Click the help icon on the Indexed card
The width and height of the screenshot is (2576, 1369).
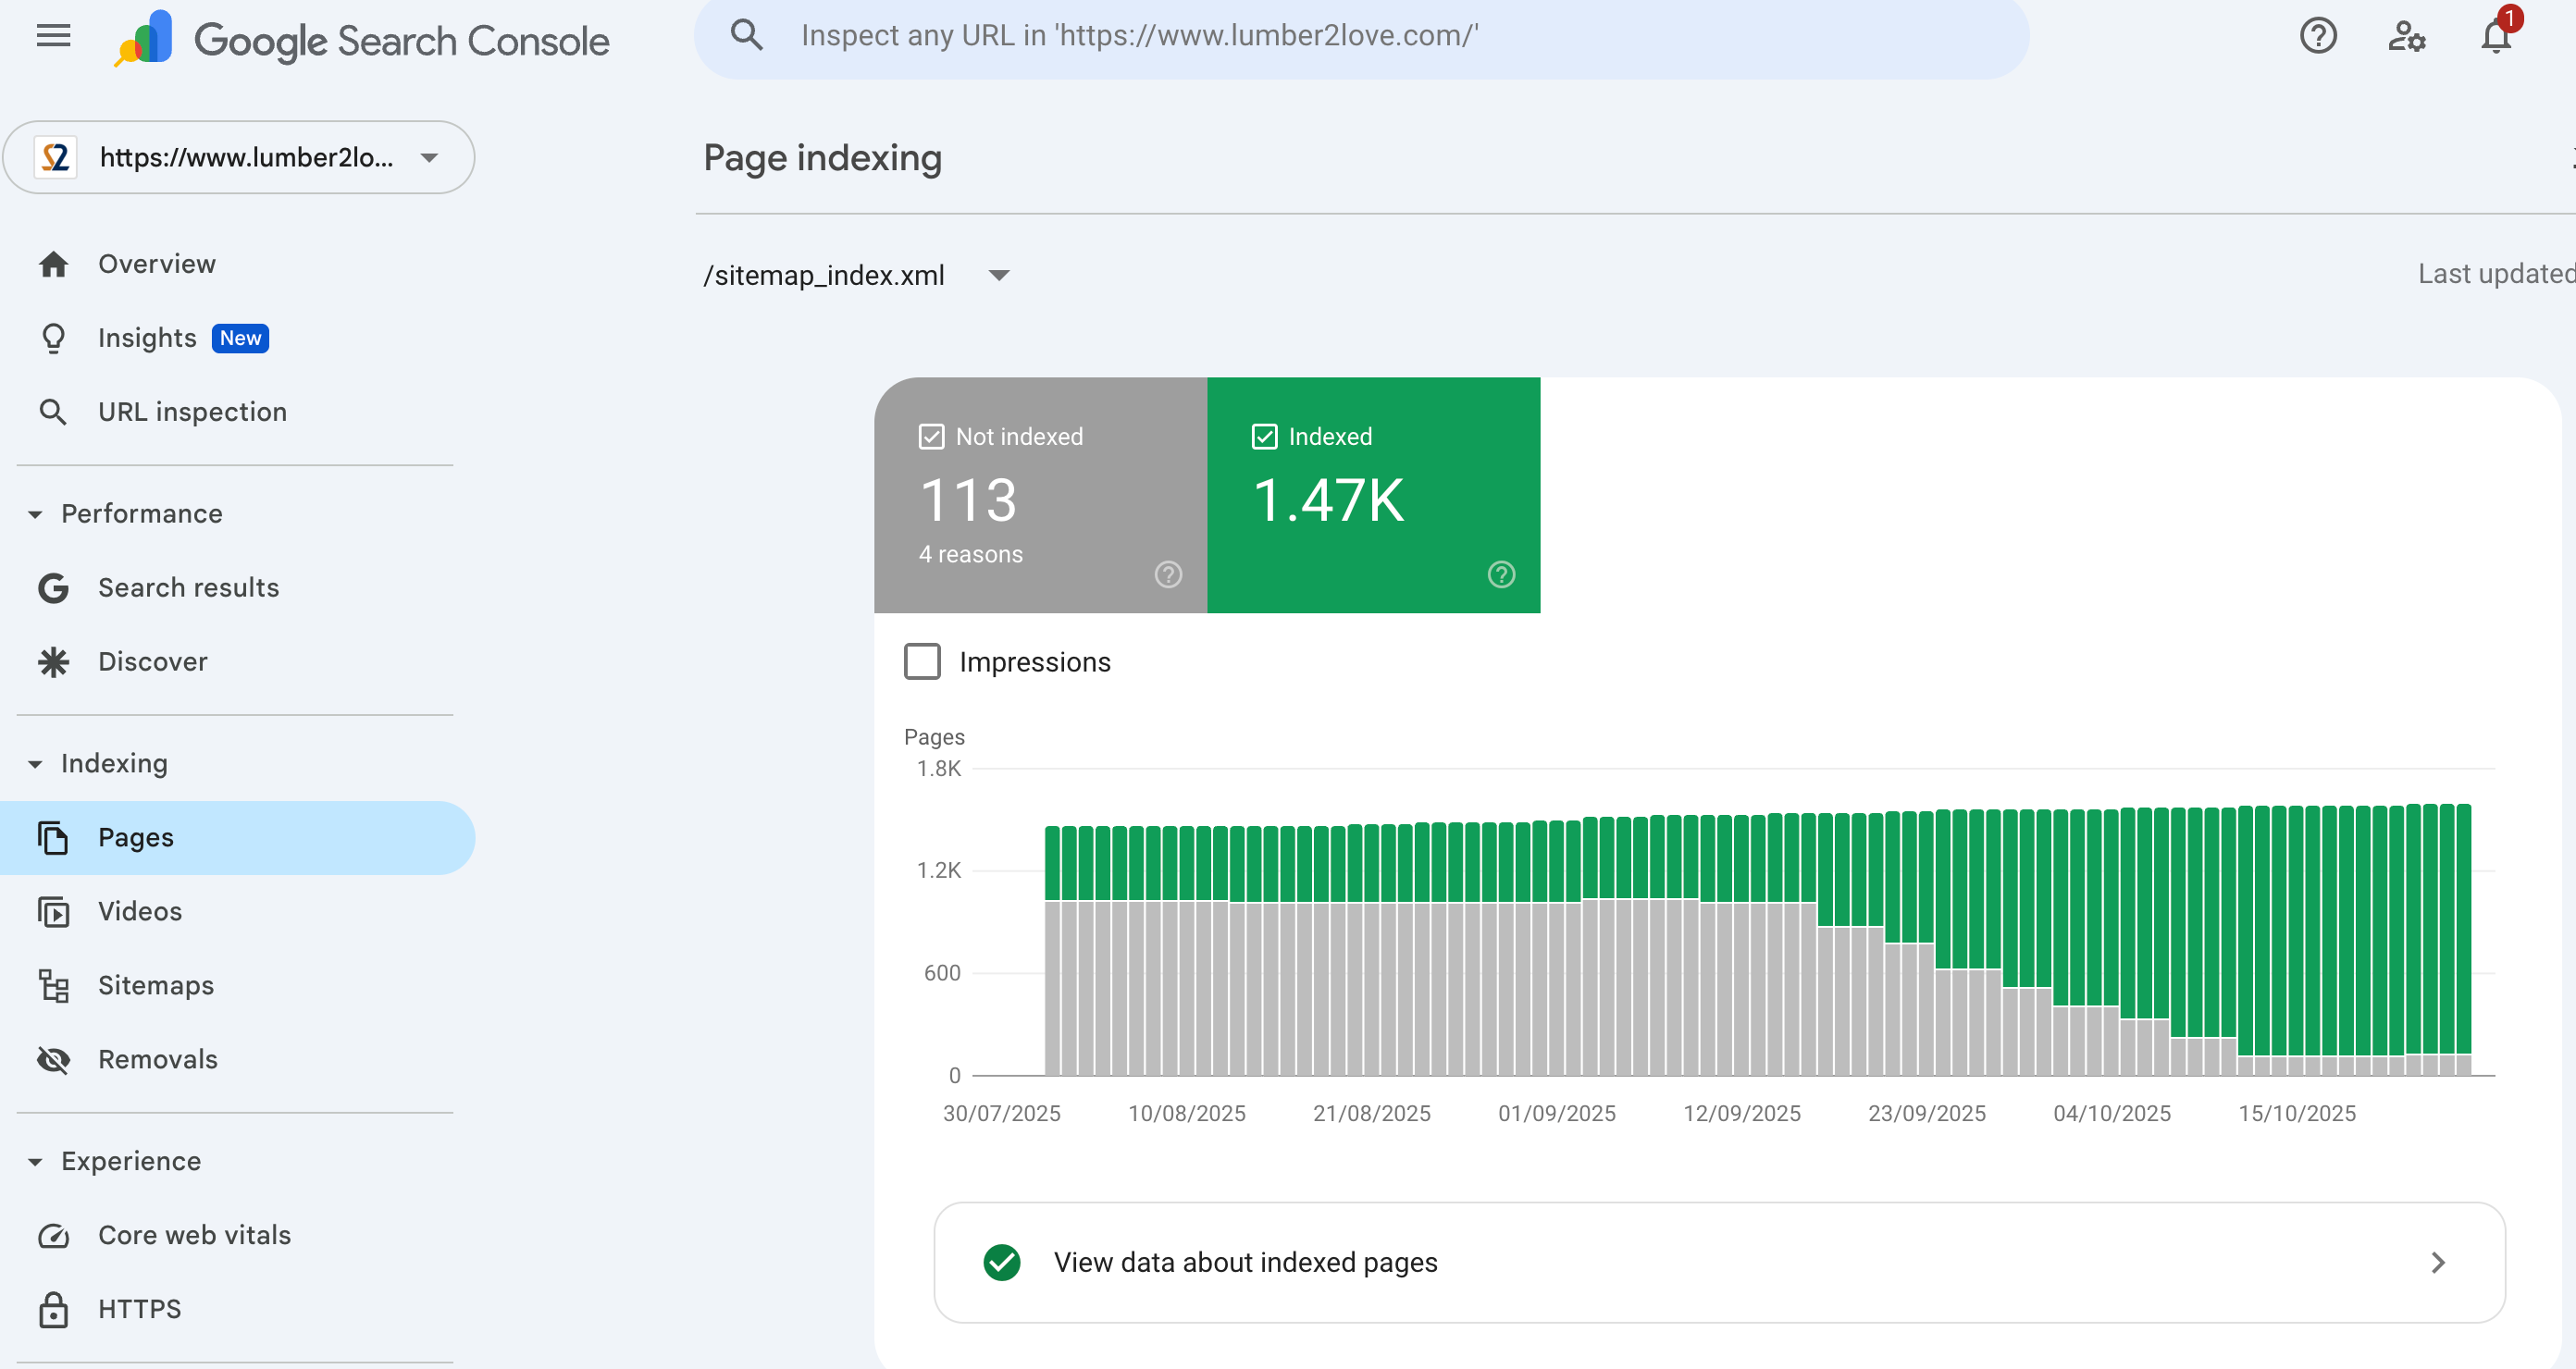[1500, 574]
